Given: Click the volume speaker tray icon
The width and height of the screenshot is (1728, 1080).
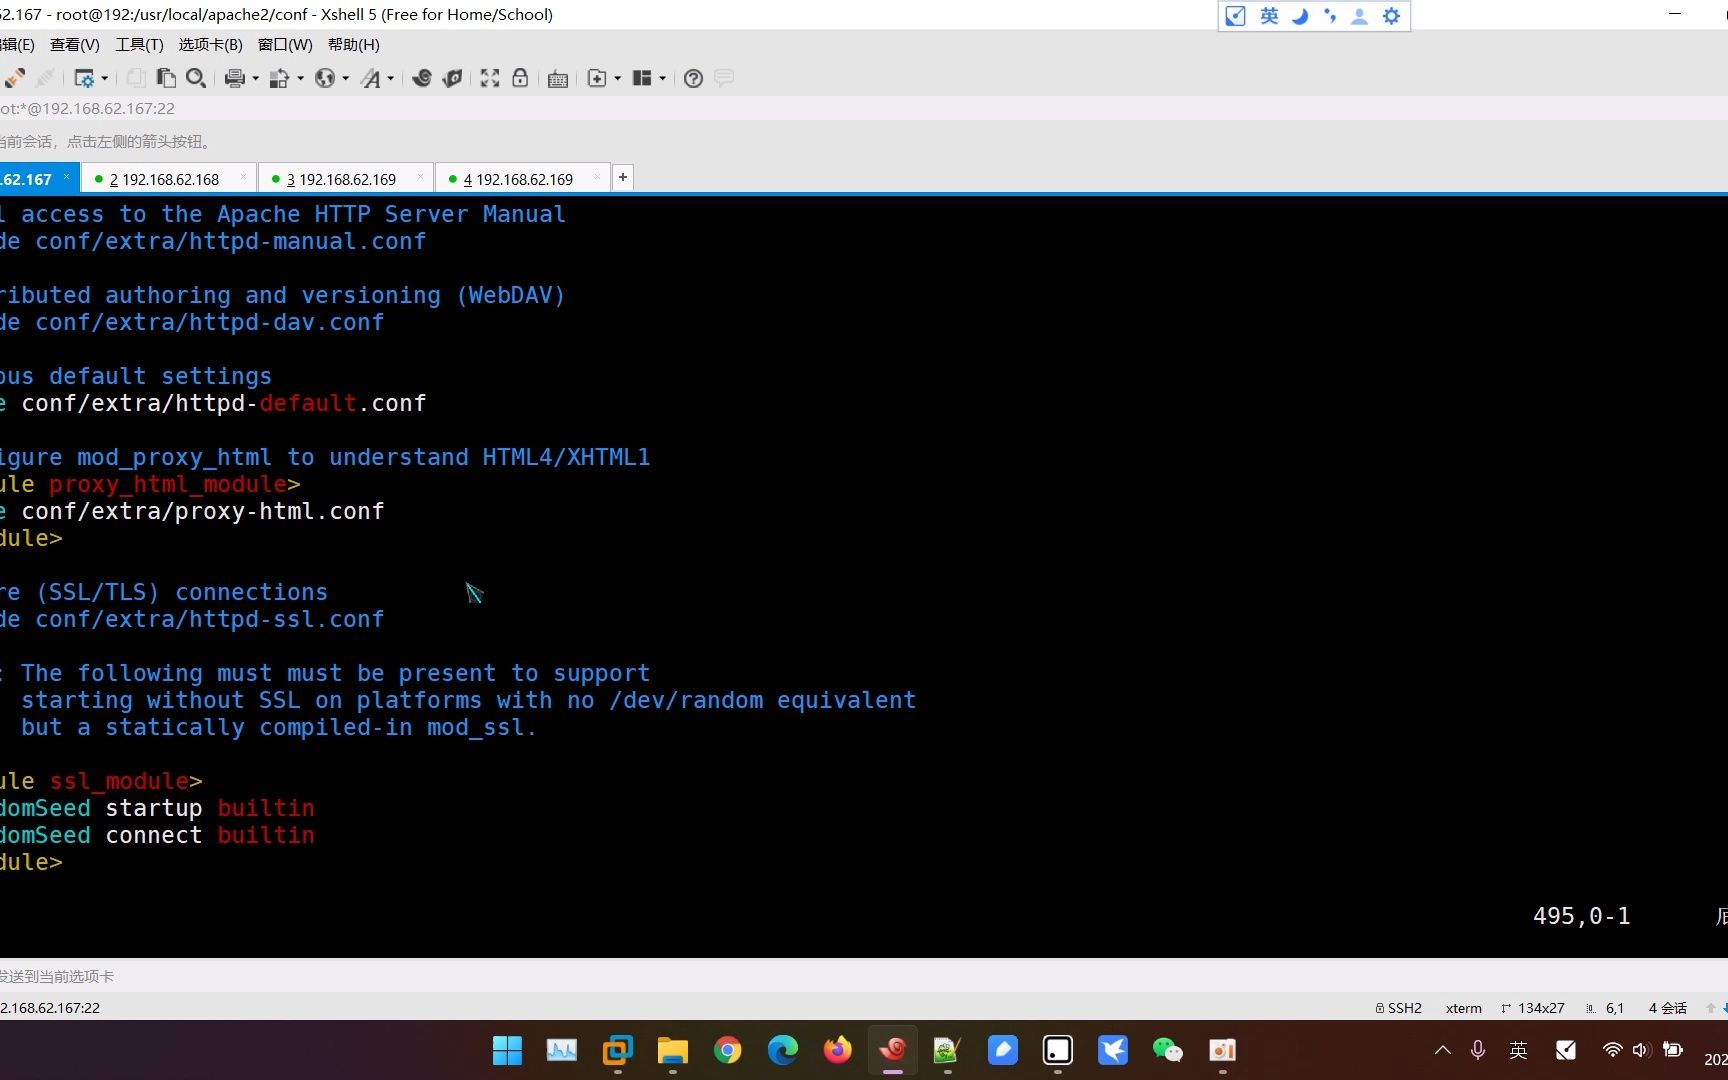Looking at the screenshot, I should 1641,1050.
